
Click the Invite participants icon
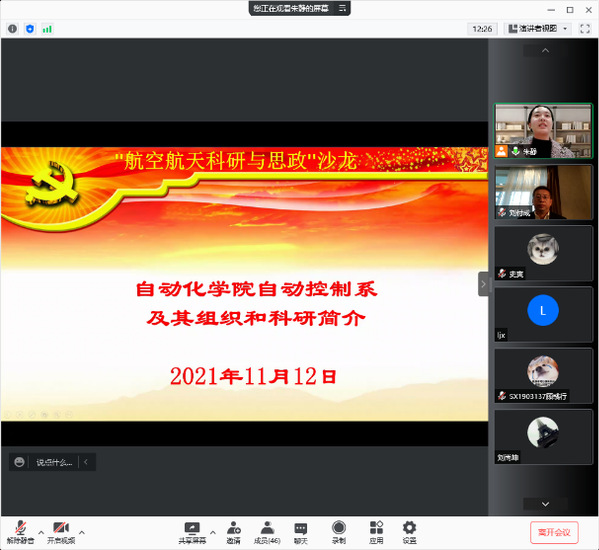tap(233, 533)
